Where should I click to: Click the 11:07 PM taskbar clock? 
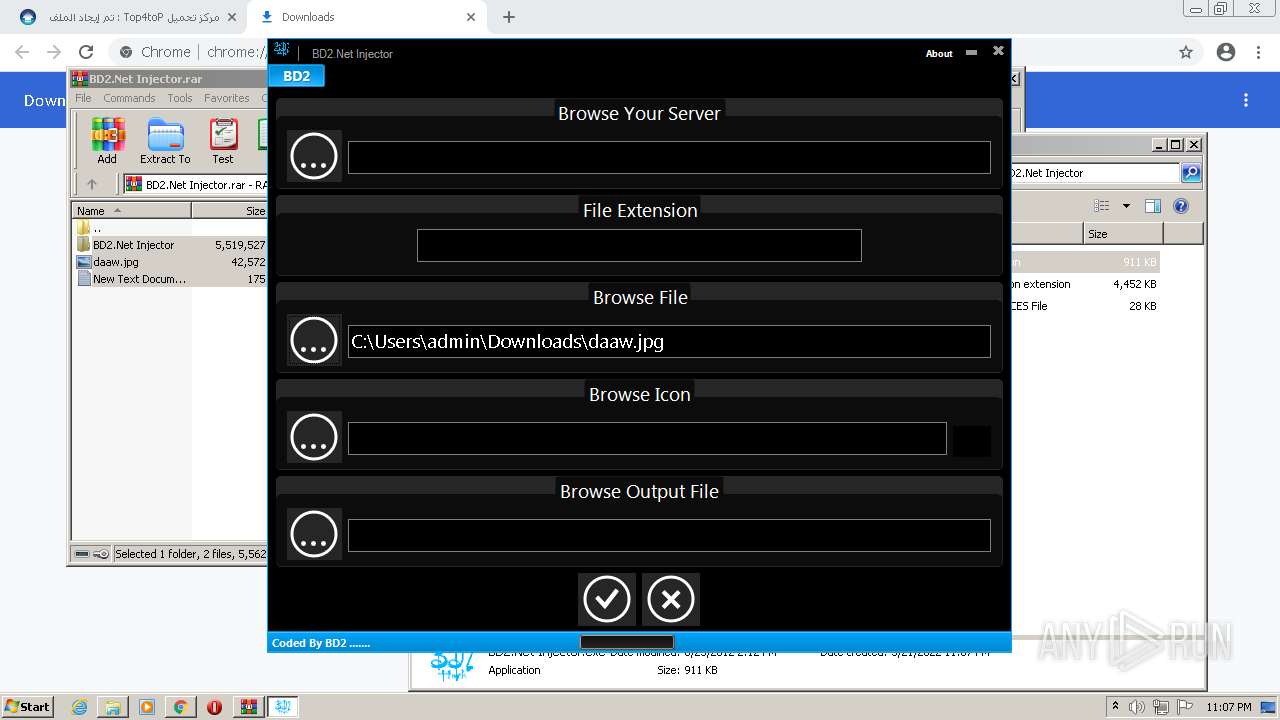tap(1229, 707)
